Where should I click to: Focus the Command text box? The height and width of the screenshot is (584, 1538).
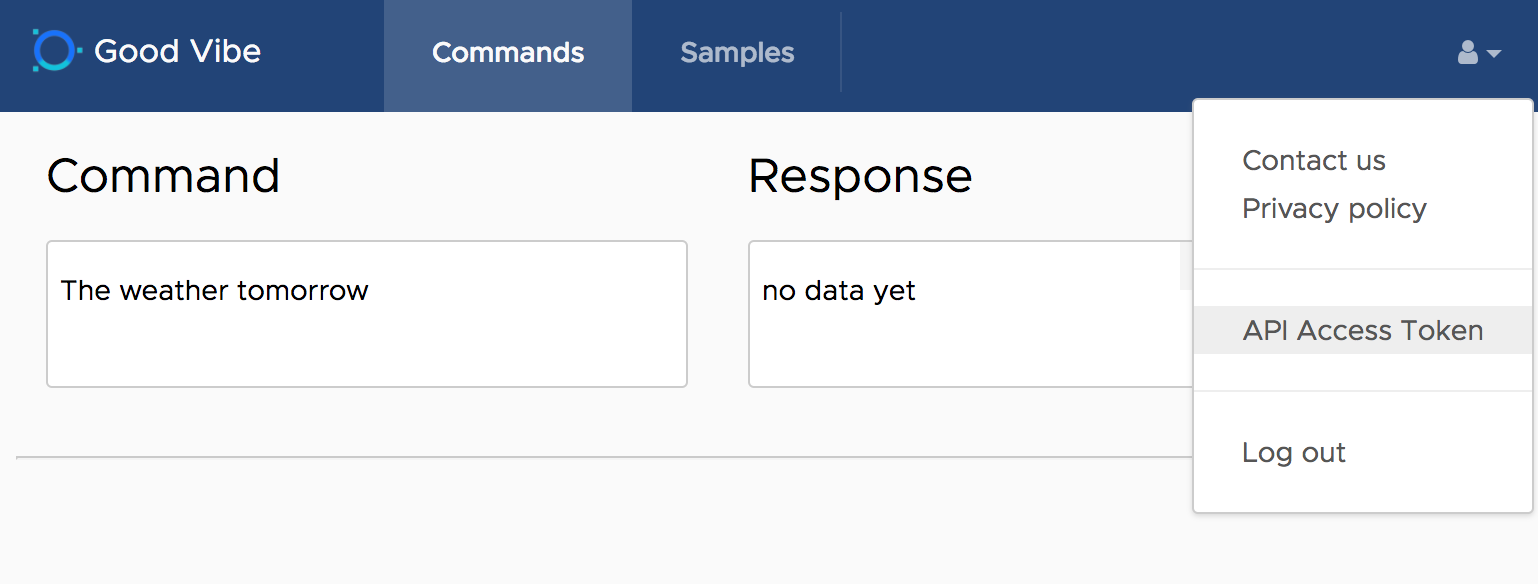point(366,340)
